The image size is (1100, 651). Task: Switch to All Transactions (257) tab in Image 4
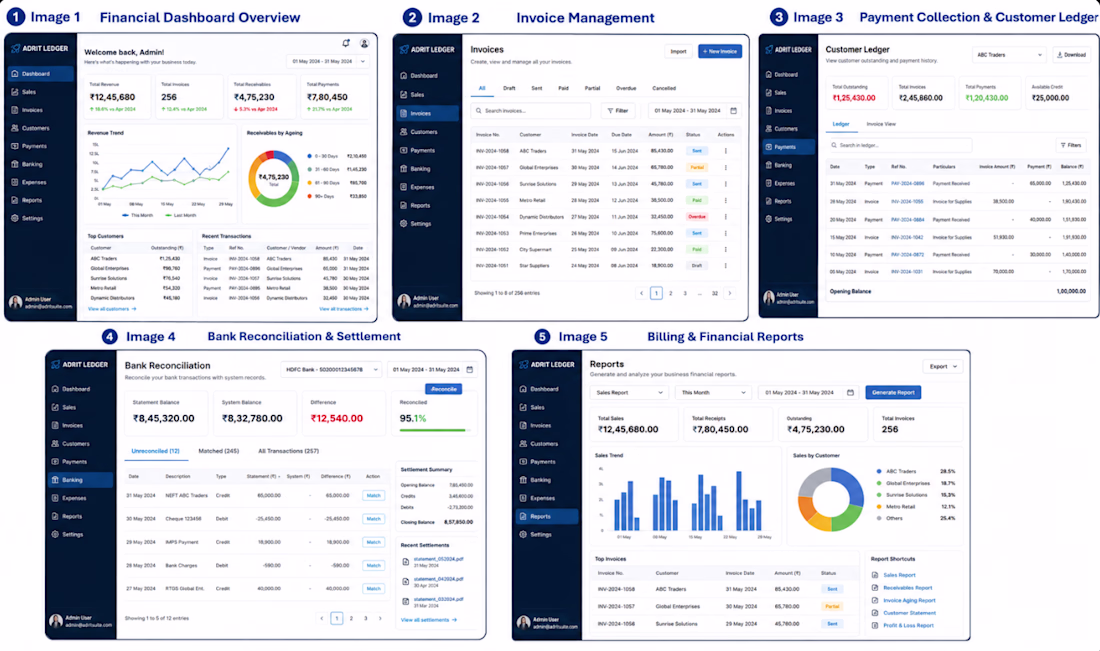(x=288, y=451)
